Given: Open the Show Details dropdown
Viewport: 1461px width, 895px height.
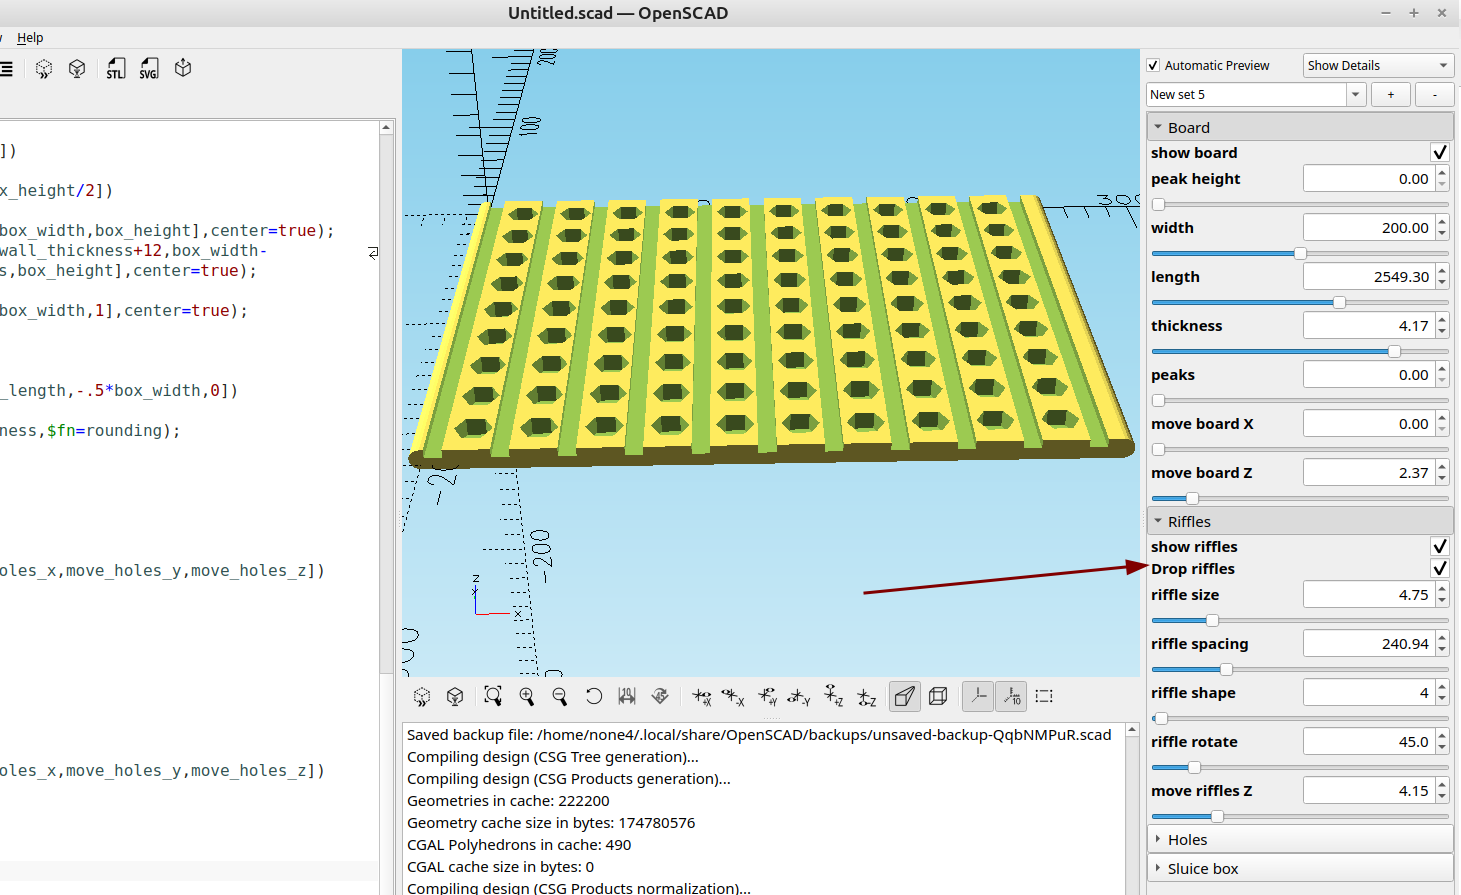Looking at the screenshot, I should 1378,66.
